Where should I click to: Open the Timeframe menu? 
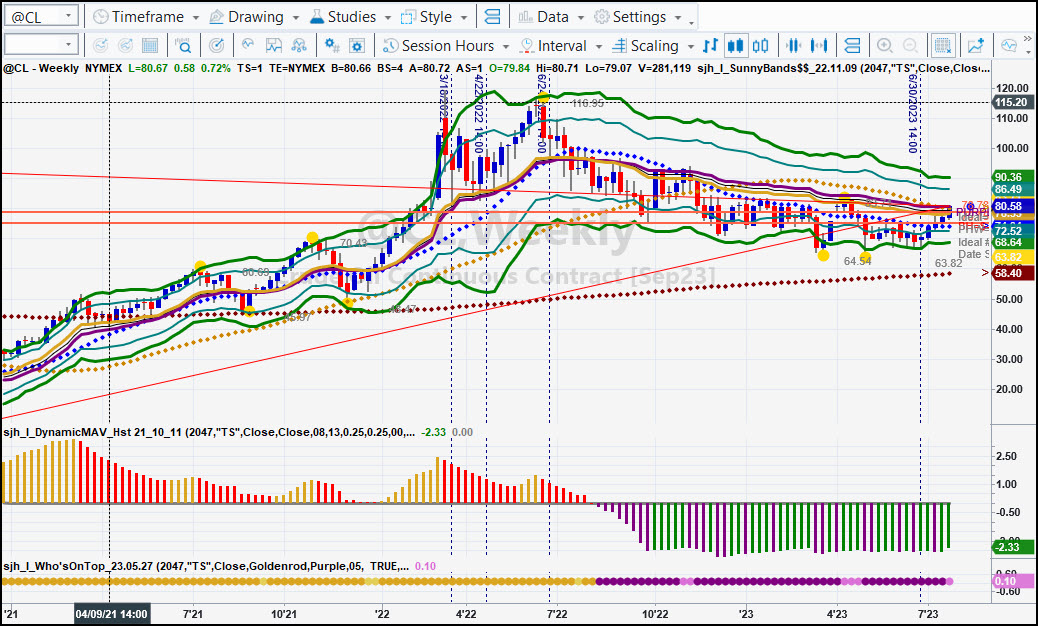coord(146,17)
